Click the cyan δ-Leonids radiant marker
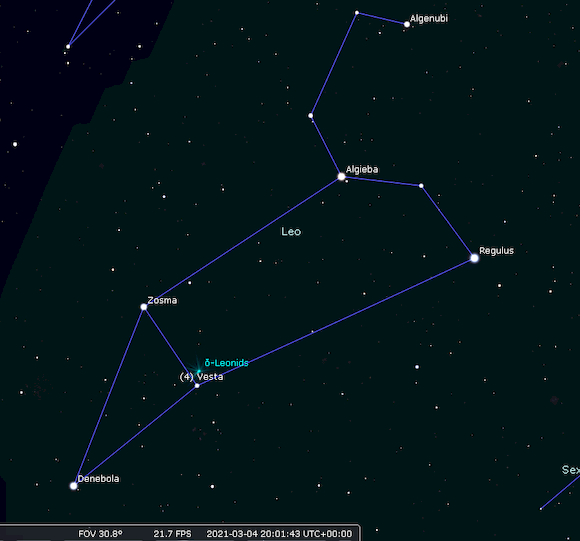Screen dimensions: 580x541 (x=199, y=371)
